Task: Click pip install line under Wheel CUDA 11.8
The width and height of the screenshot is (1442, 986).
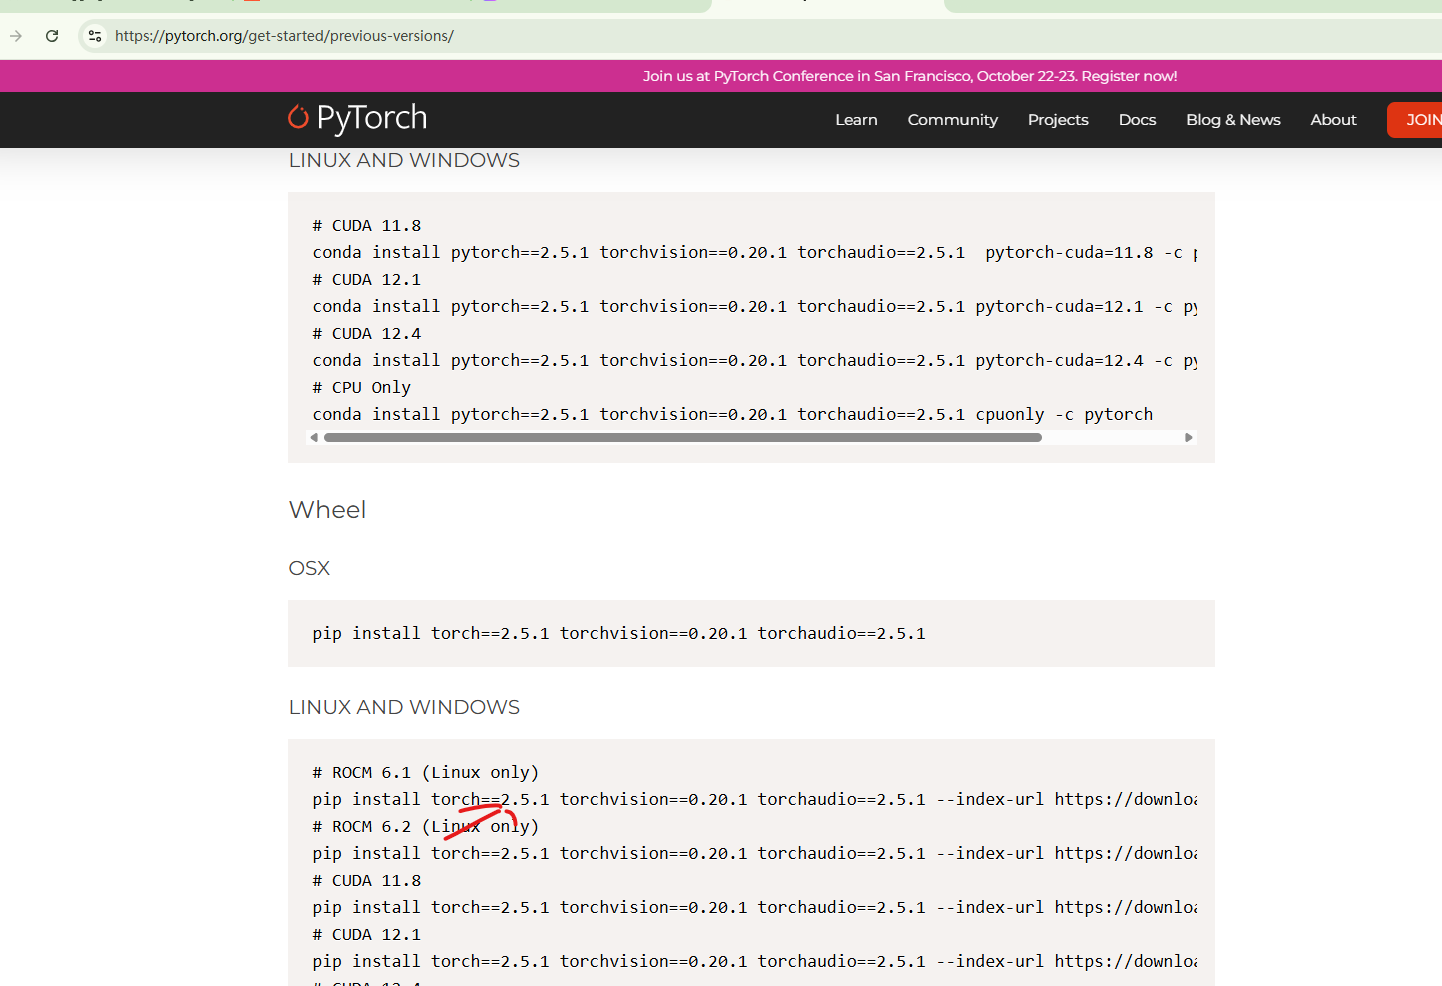Action: 755,908
